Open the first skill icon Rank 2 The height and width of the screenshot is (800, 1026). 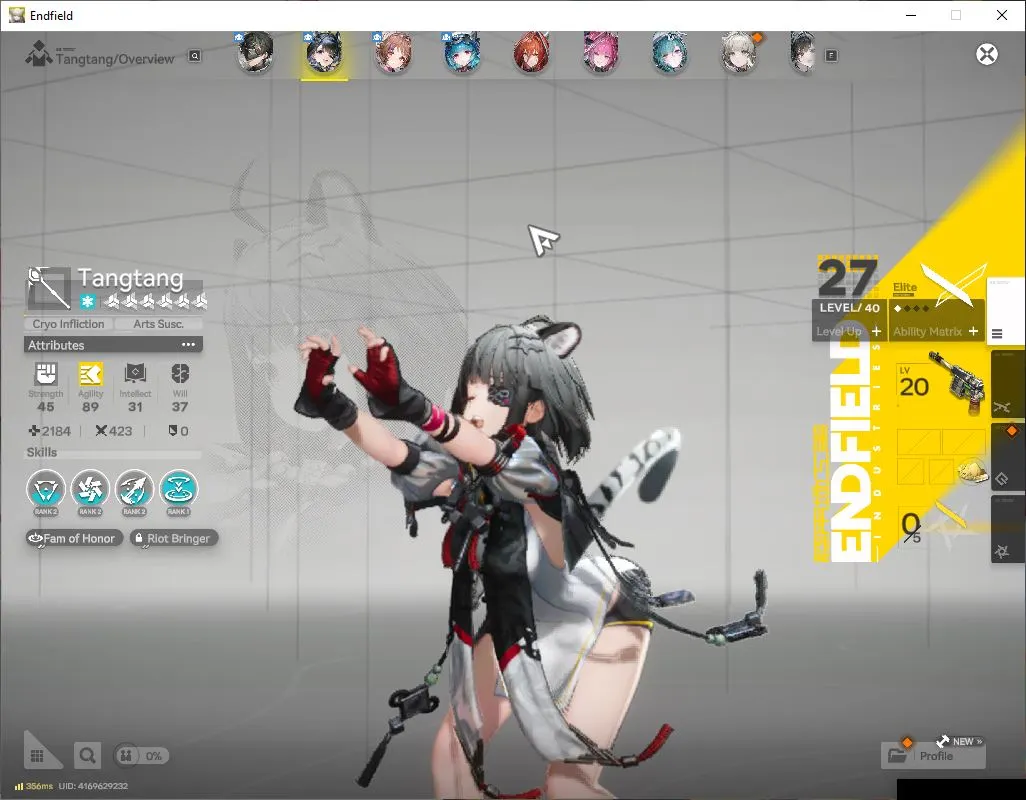click(x=46, y=489)
